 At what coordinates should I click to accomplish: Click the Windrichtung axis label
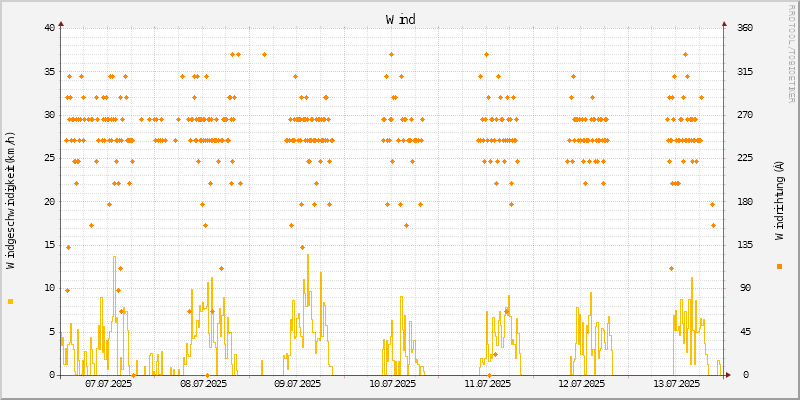[x=779, y=201]
